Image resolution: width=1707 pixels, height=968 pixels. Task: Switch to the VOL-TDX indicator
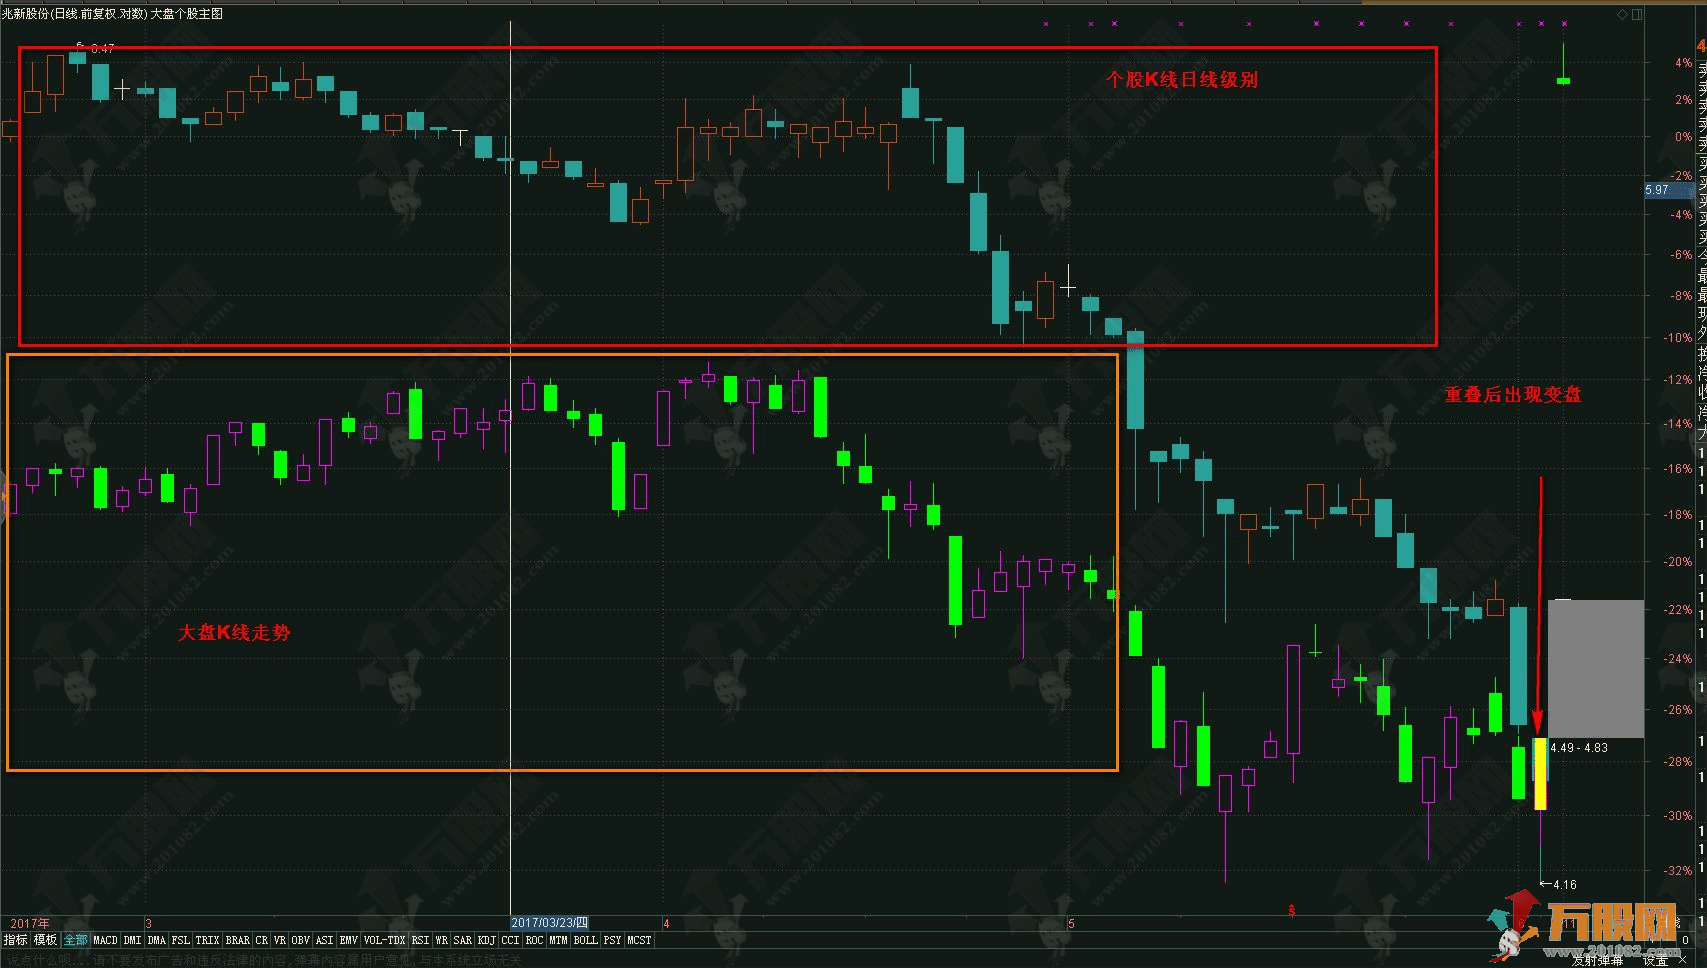384,940
